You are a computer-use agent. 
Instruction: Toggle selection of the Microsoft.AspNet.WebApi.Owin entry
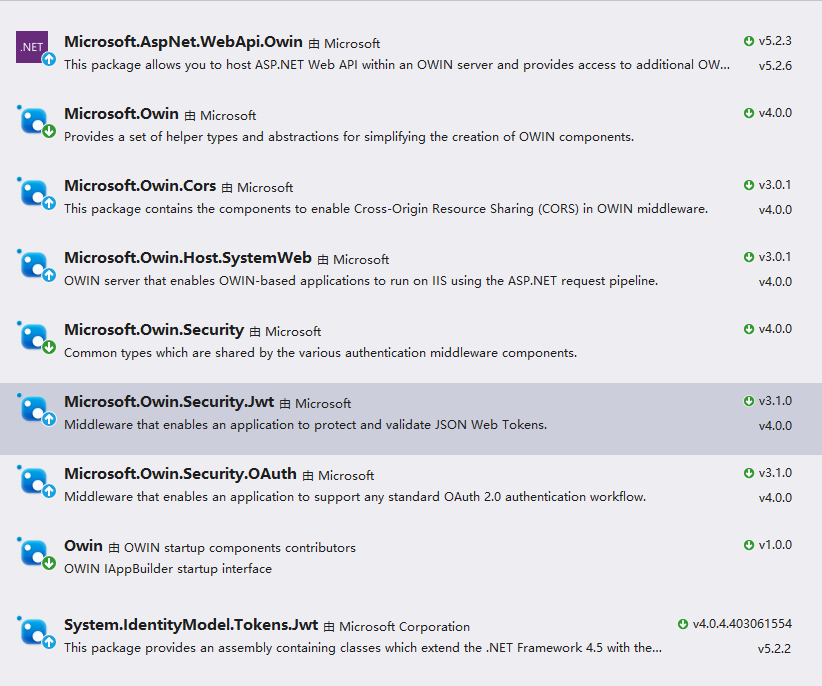pyautogui.click(x=400, y=55)
